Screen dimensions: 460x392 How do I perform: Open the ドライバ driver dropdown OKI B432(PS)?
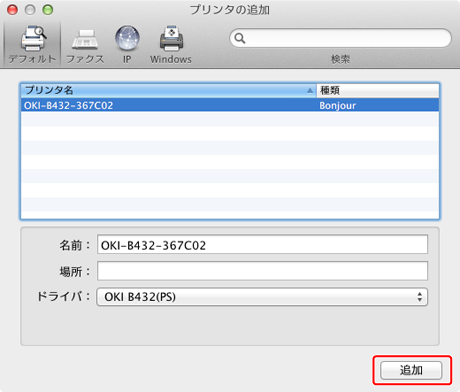pos(262,297)
